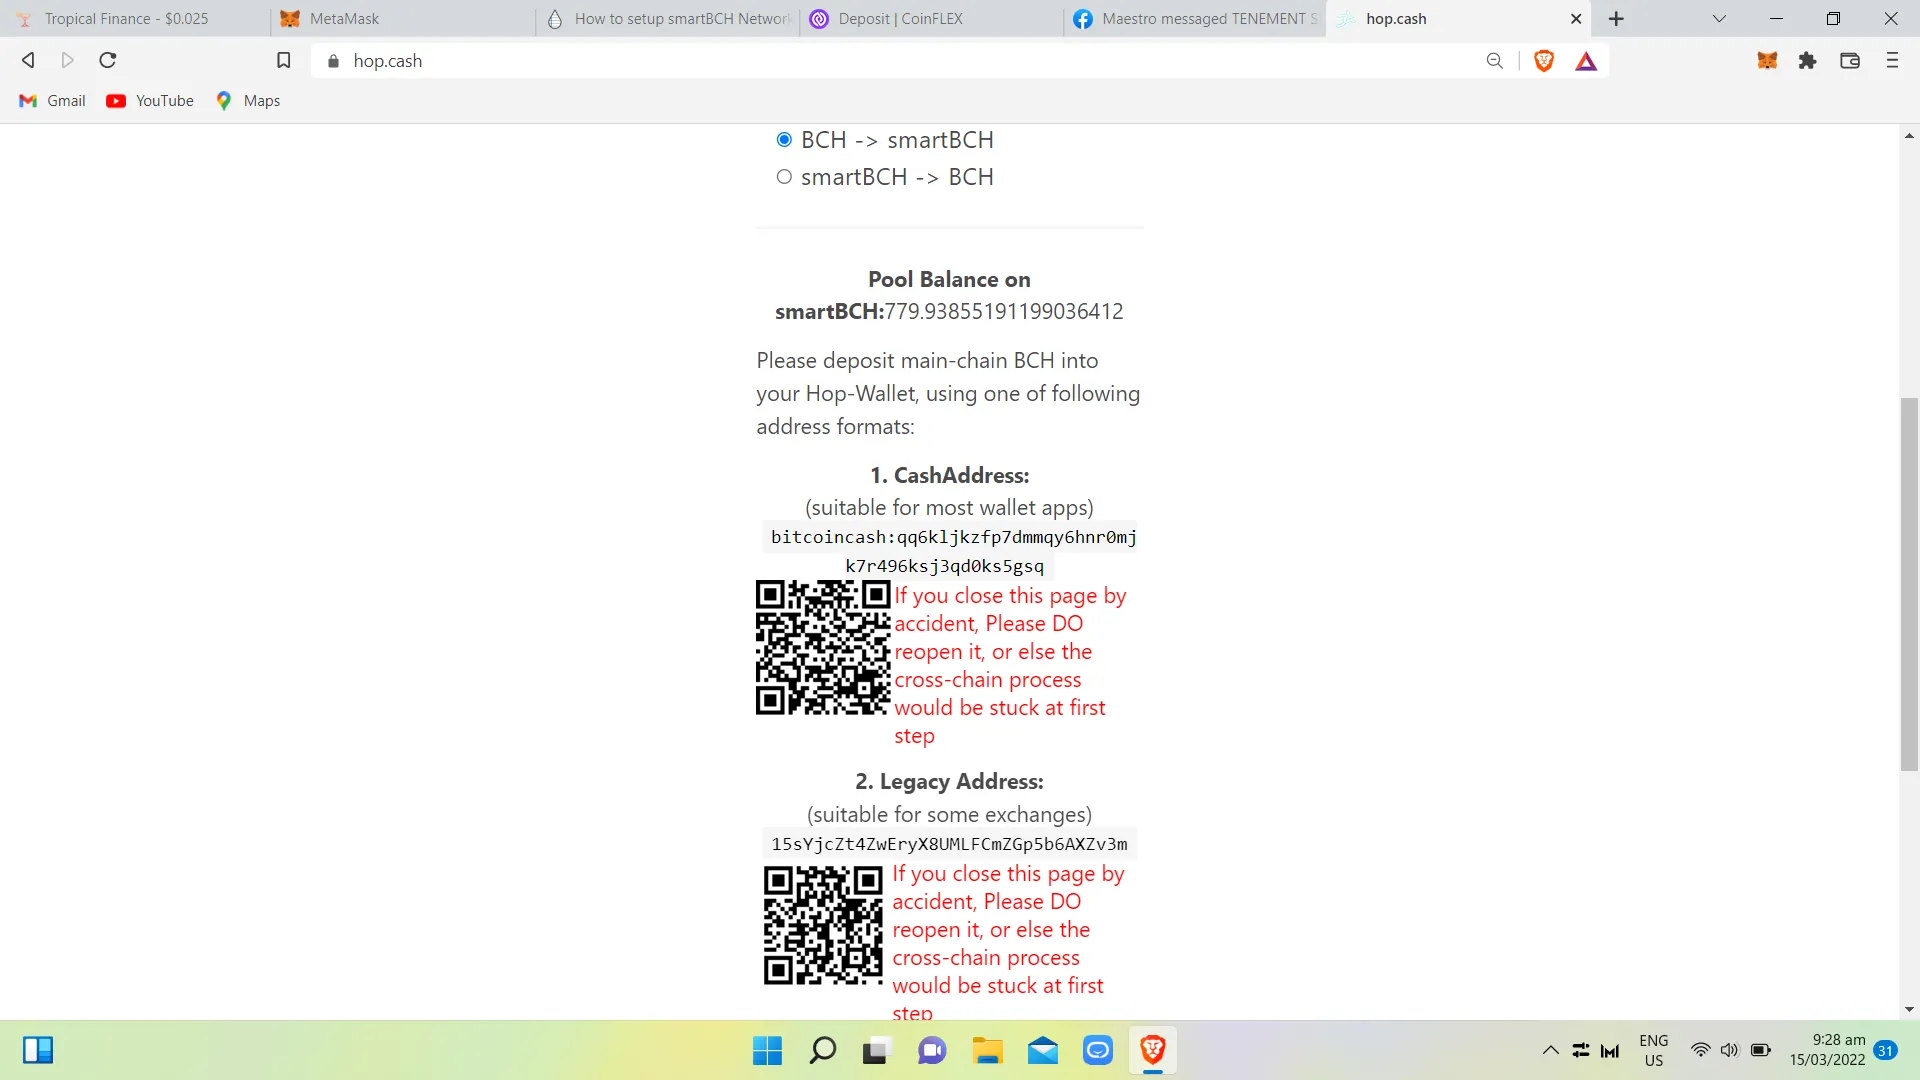This screenshot has height=1080, width=1920.
Task: Click the pool balance value 779.93855191199036412
Action: (x=1004, y=312)
